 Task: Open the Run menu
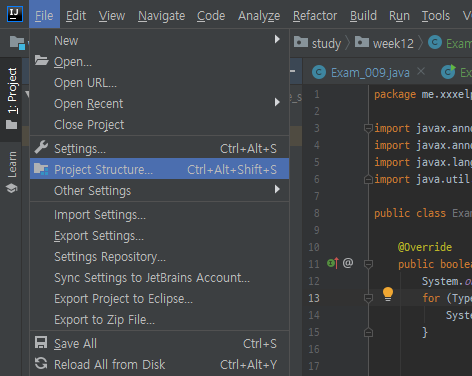tap(399, 15)
